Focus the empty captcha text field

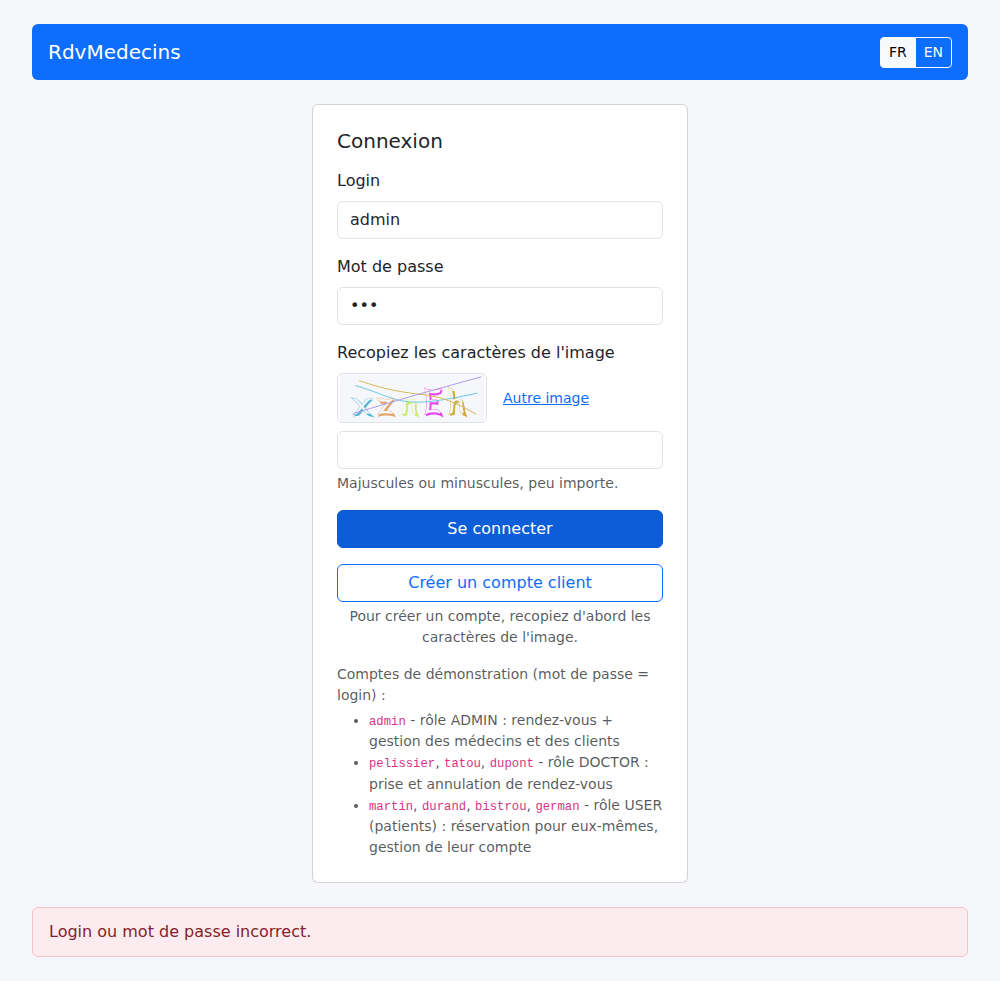tap(500, 450)
